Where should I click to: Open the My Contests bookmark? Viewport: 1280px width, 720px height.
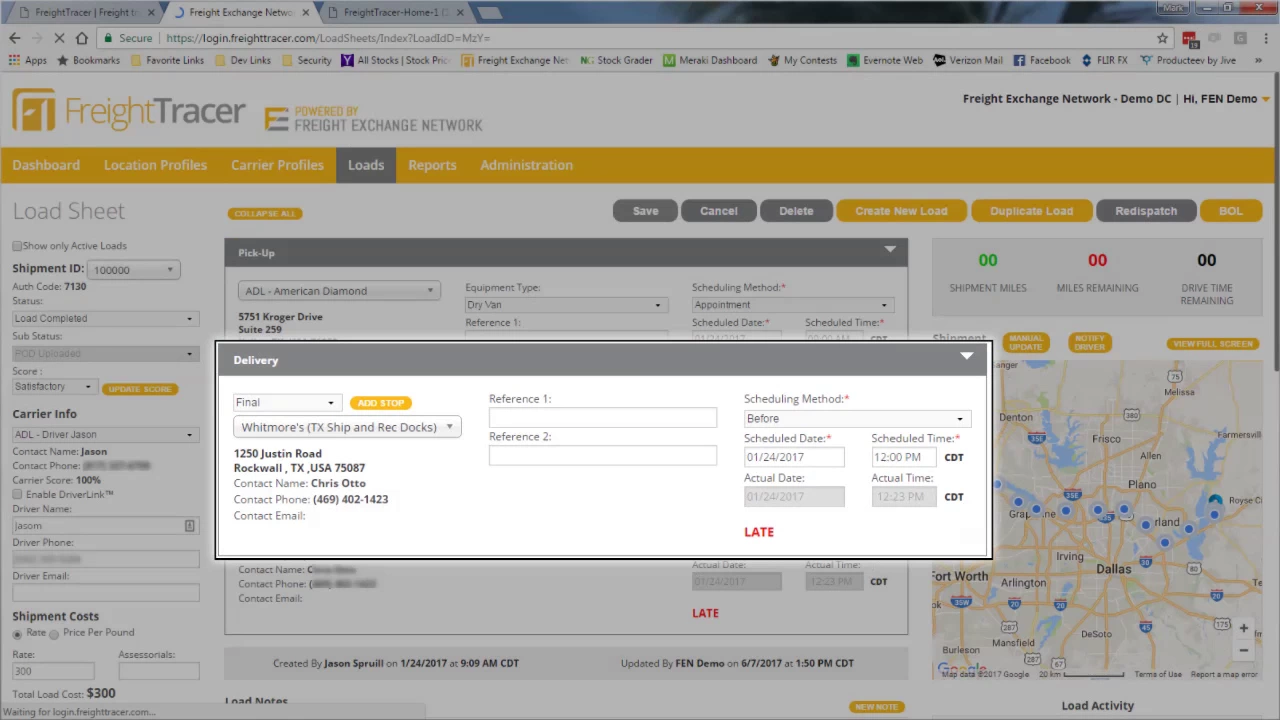coord(802,60)
